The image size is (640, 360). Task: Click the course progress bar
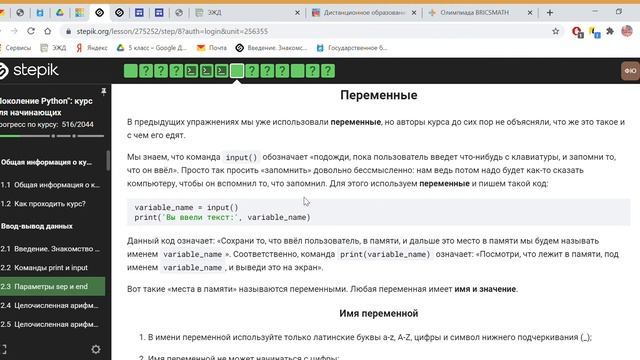tap(52, 136)
